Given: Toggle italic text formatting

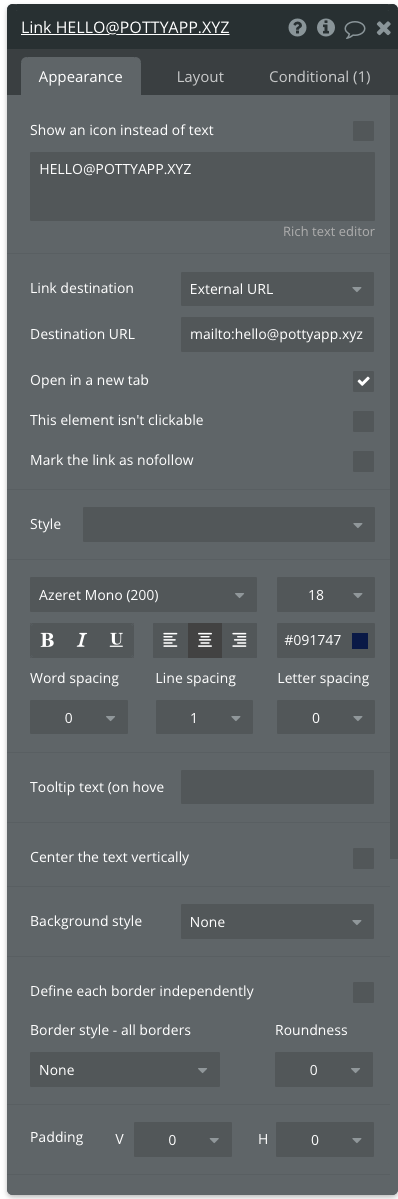Looking at the screenshot, I should point(82,641).
